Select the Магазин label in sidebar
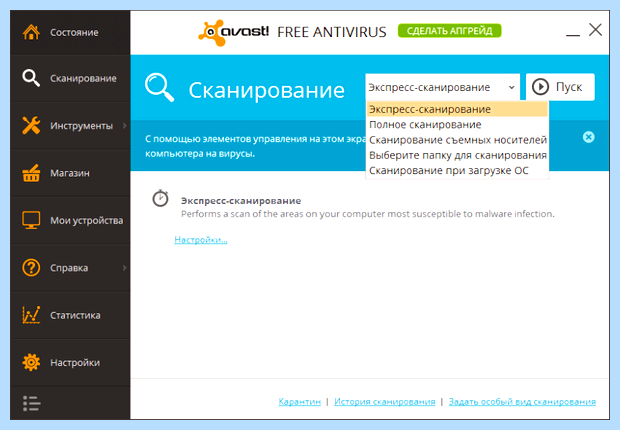Image resolution: width=620 pixels, height=430 pixels. pos(70,173)
